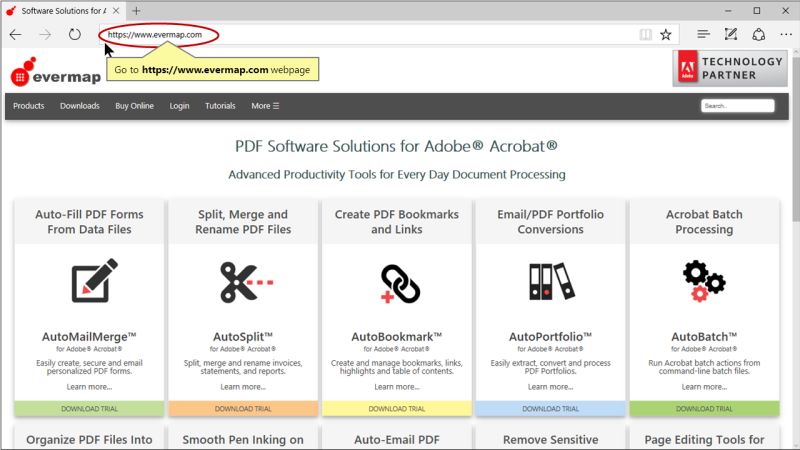The height and width of the screenshot is (450, 800).
Task: Click 'Organize PDF Files Into' card heading
Action: [89, 440]
